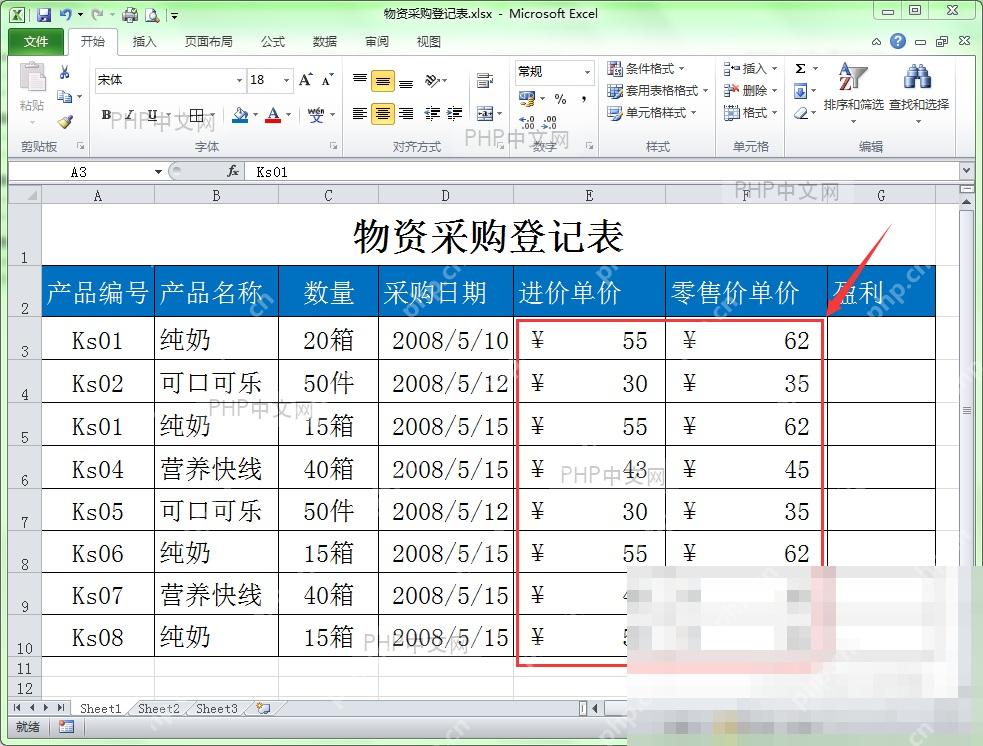Click the merge and center icon
Image resolution: width=983 pixels, height=746 pixels.
pyautogui.click(x=485, y=113)
